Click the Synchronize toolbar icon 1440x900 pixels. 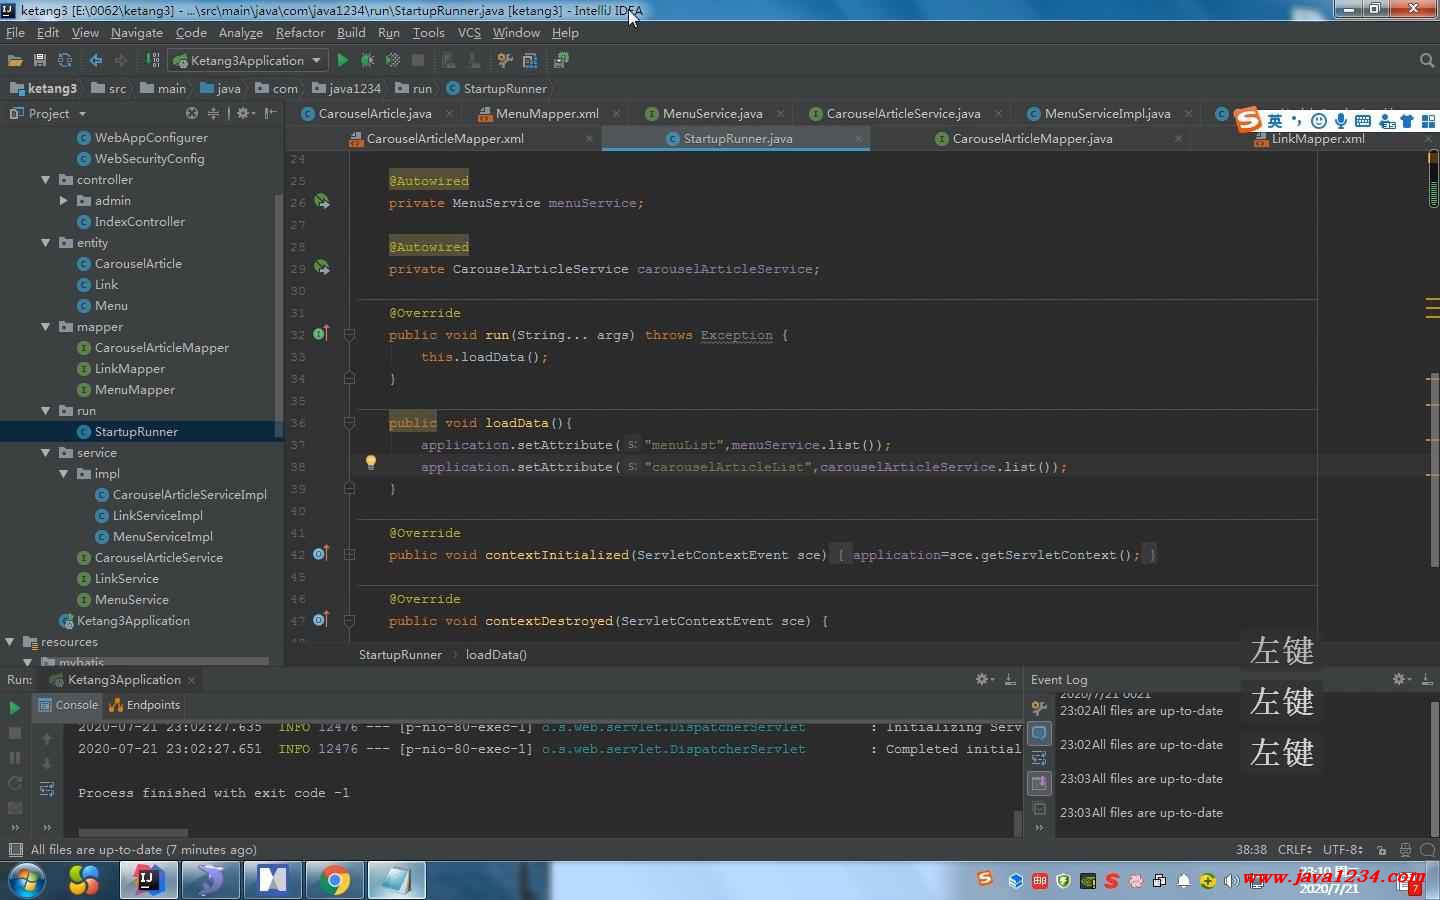click(x=65, y=60)
